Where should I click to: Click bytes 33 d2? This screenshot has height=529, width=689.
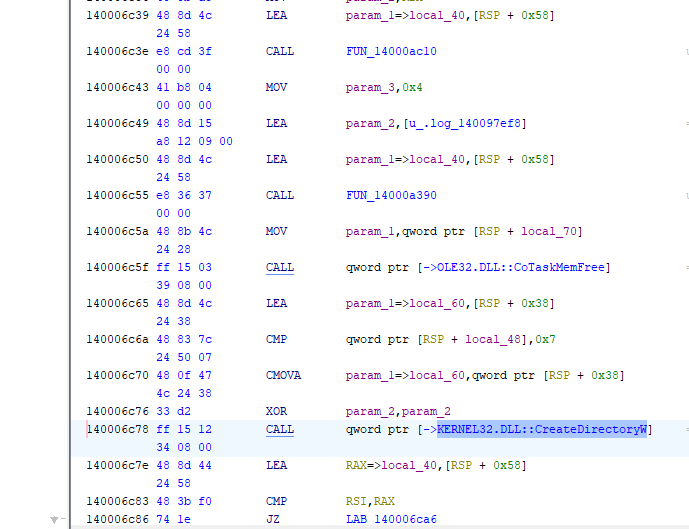point(173,411)
